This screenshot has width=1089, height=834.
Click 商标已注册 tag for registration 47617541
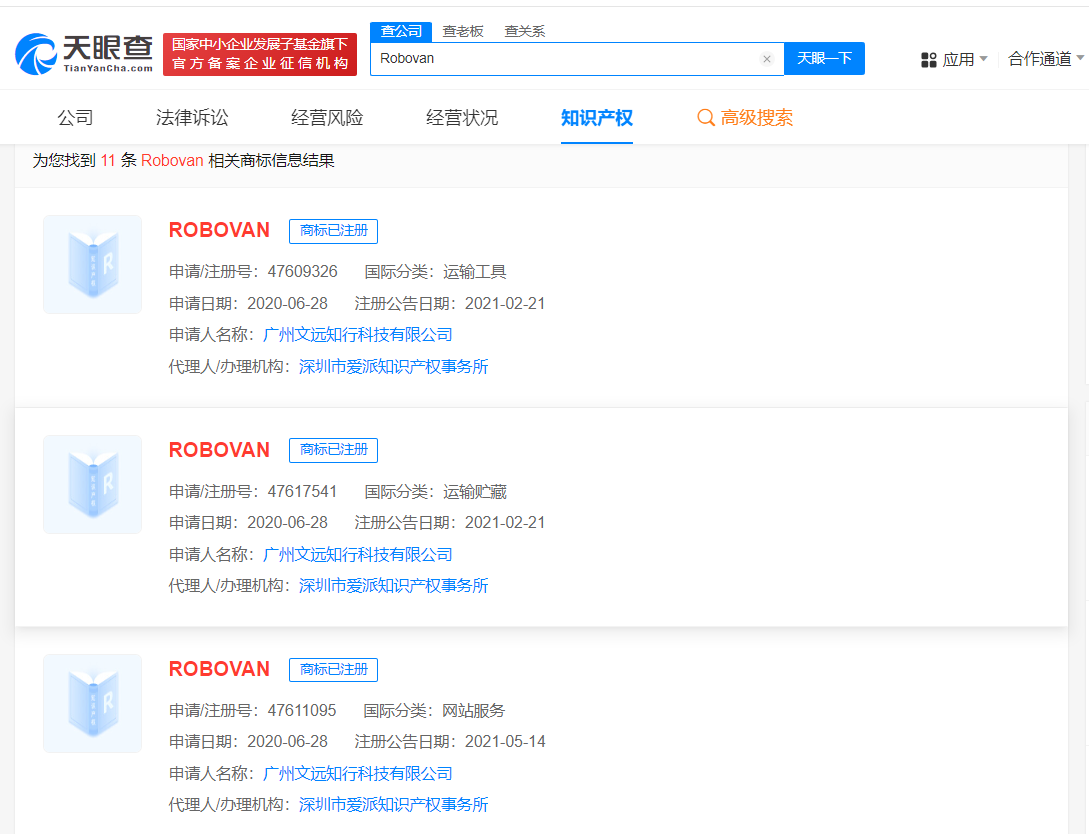click(x=333, y=450)
